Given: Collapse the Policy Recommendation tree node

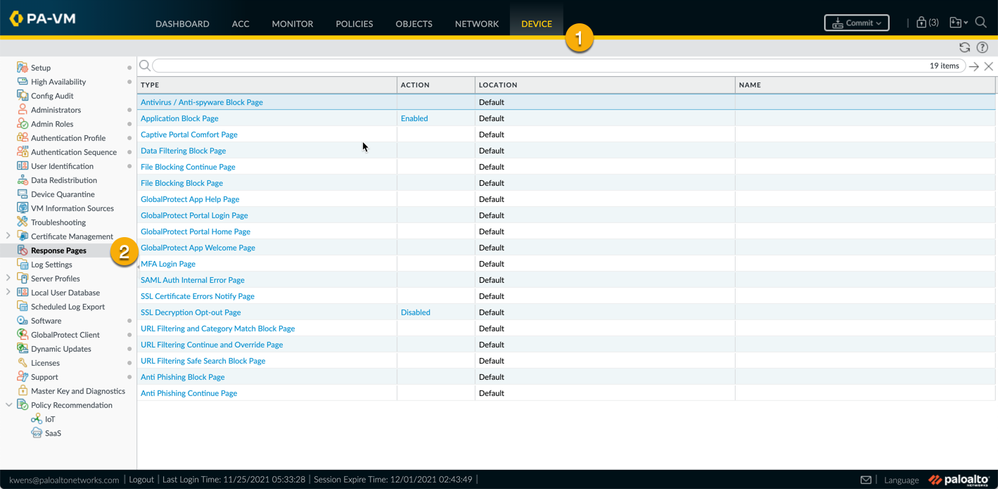Looking at the screenshot, I should (9, 405).
